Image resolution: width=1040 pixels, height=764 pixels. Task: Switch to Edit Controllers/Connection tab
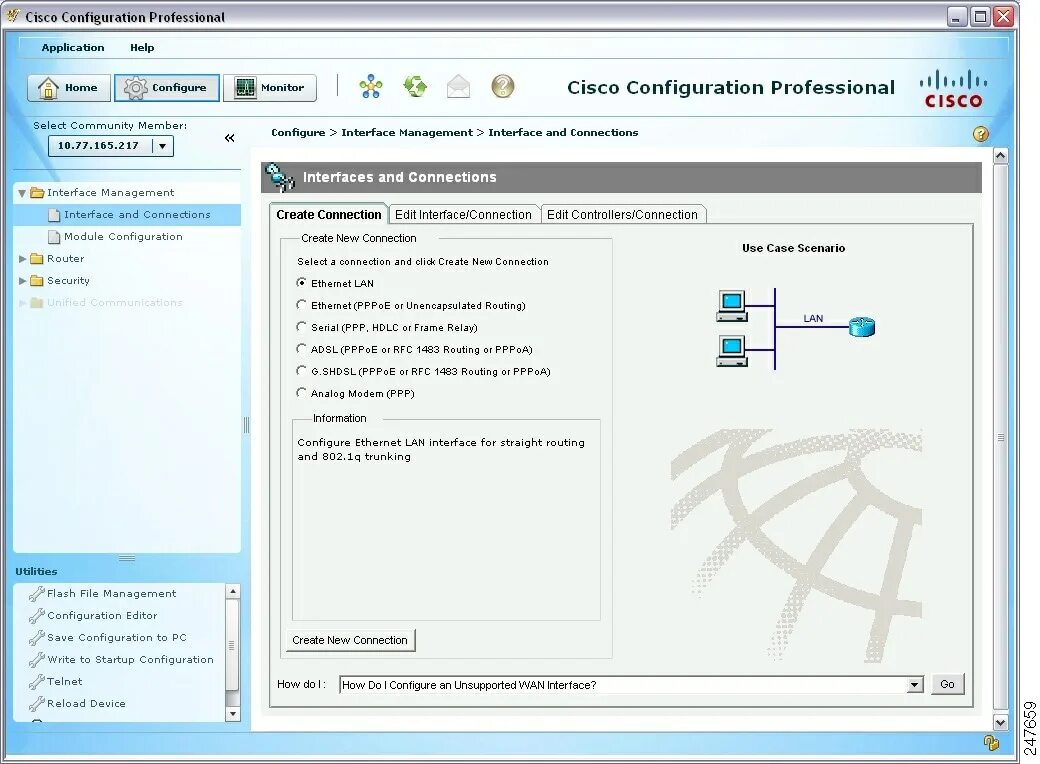coord(622,214)
